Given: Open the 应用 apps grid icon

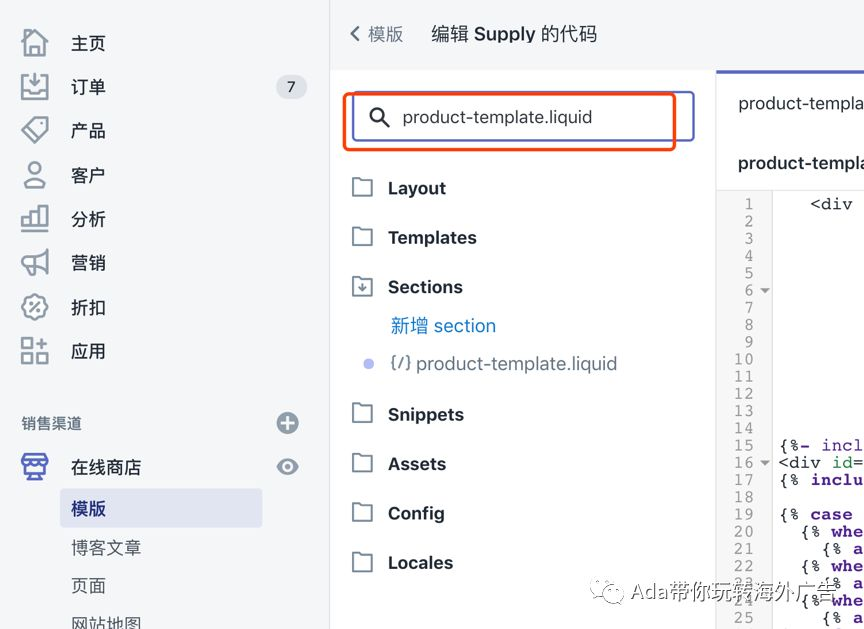Looking at the screenshot, I should point(35,351).
